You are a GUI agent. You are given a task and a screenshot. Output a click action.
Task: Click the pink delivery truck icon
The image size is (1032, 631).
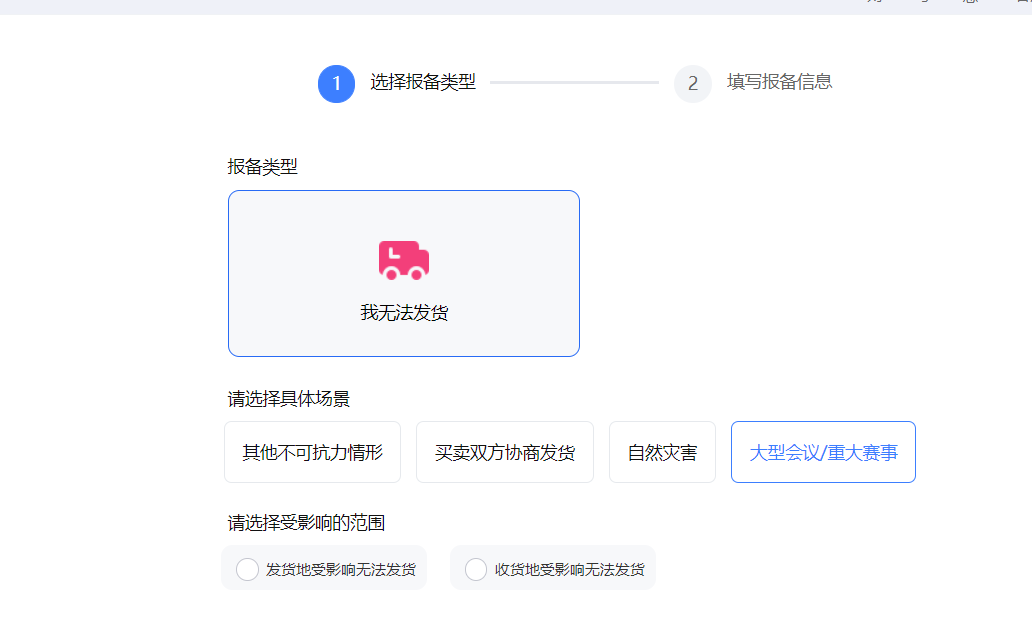click(x=404, y=260)
